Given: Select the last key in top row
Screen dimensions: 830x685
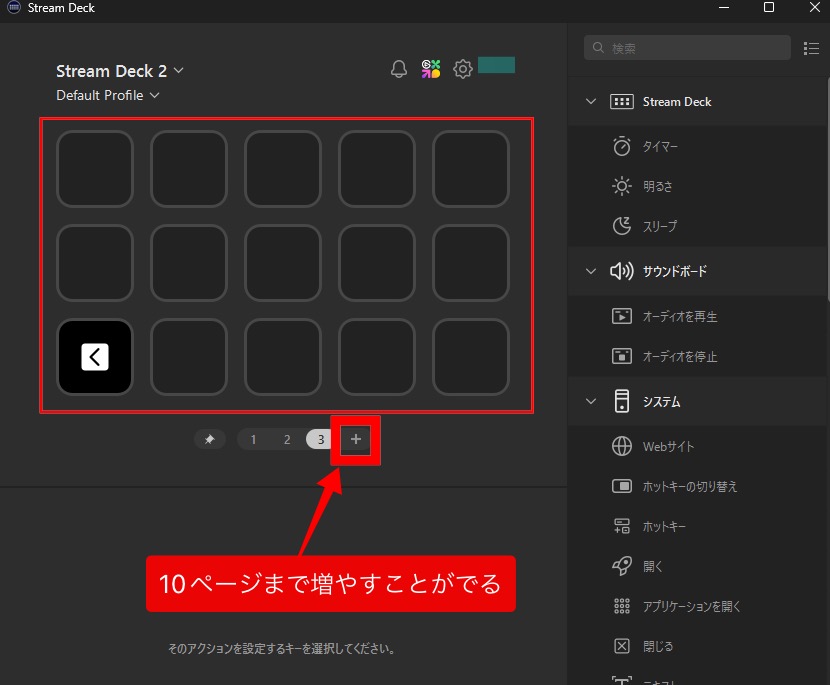Looking at the screenshot, I should pos(471,169).
